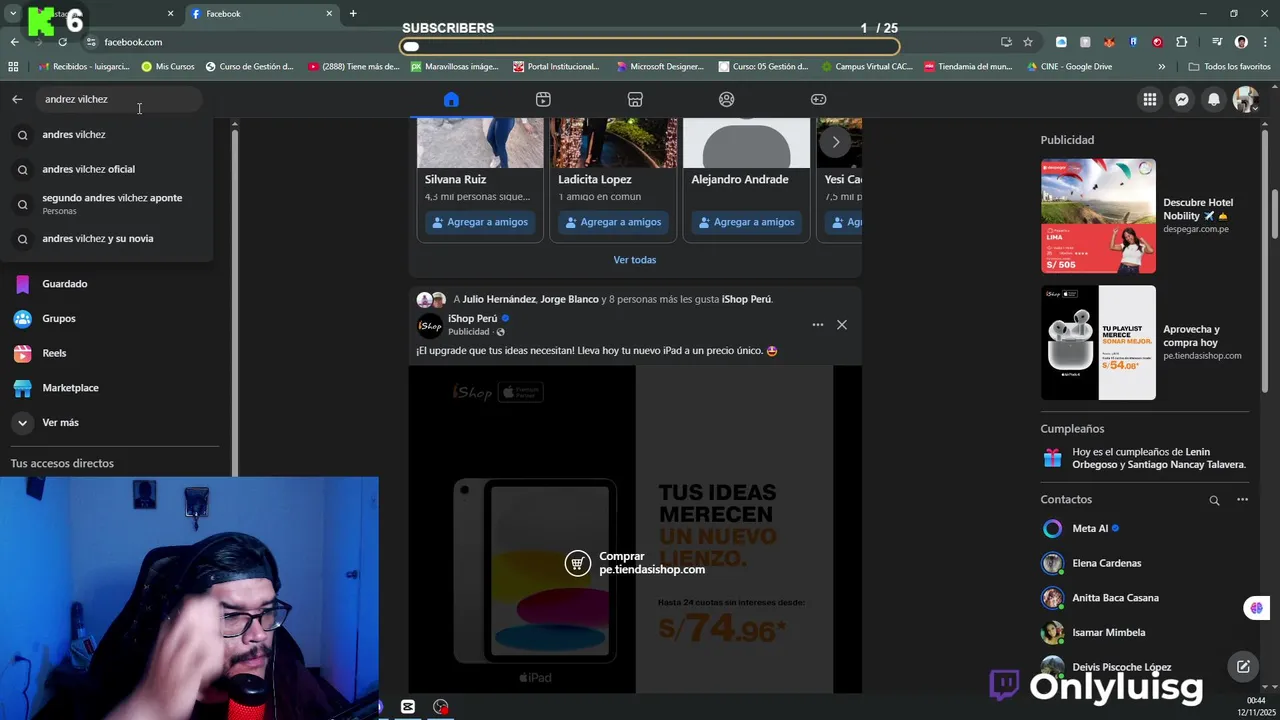Expand hidden bookmarks with the » chevron
This screenshot has height=720, width=1280.
[x=1161, y=67]
